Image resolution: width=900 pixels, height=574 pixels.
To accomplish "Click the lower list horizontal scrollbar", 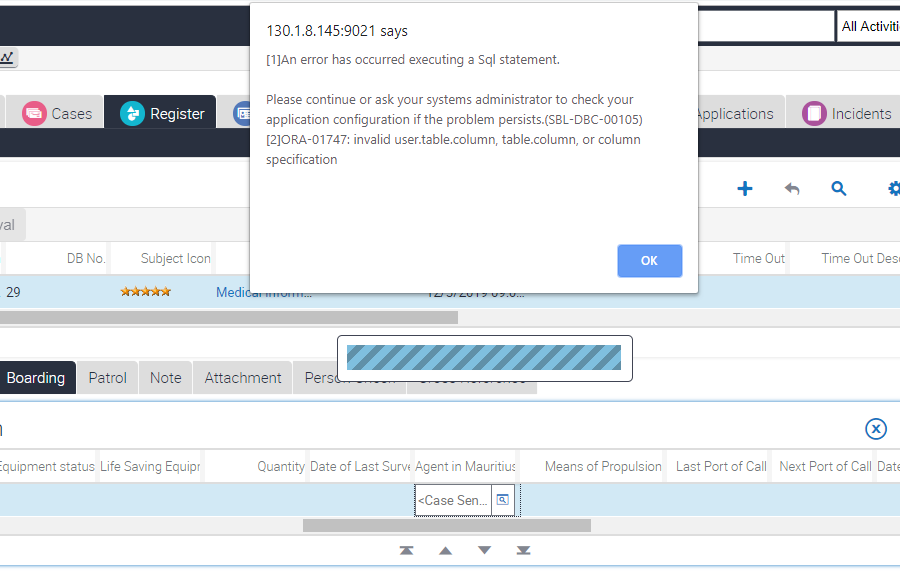I will pyautogui.click(x=447, y=525).
